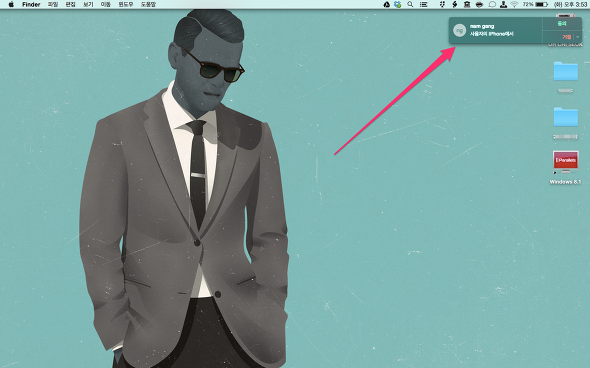Click the 'ng' caller avatar in notification

click(459, 30)
